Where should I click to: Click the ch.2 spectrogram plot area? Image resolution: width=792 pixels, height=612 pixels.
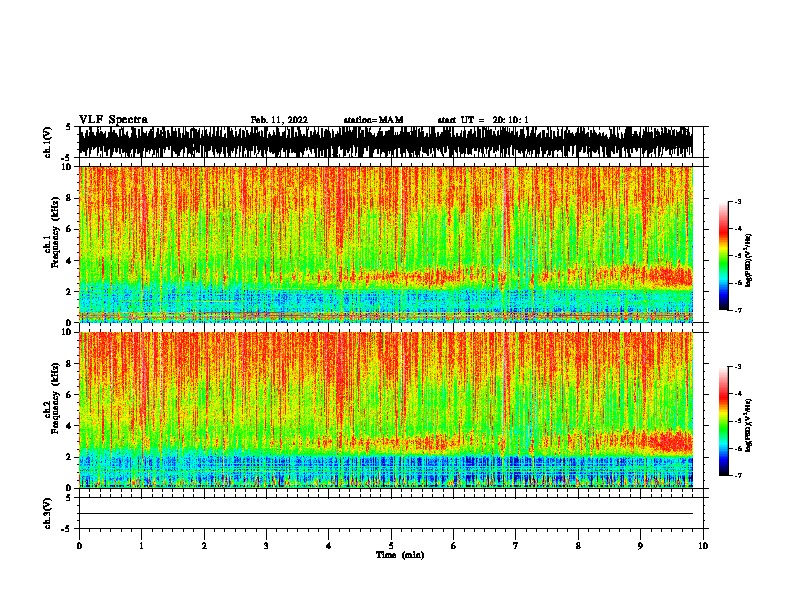[x=386, y=410]
